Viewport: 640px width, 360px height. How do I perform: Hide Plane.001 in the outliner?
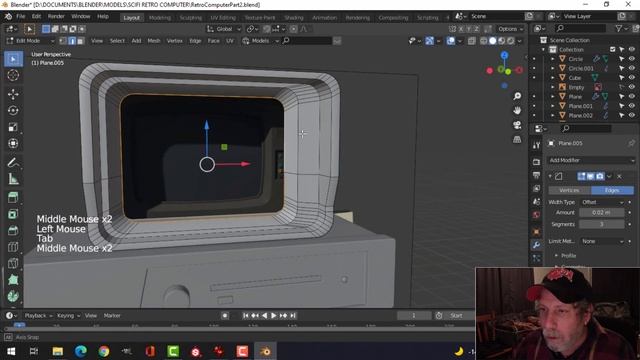pos(632,106)
